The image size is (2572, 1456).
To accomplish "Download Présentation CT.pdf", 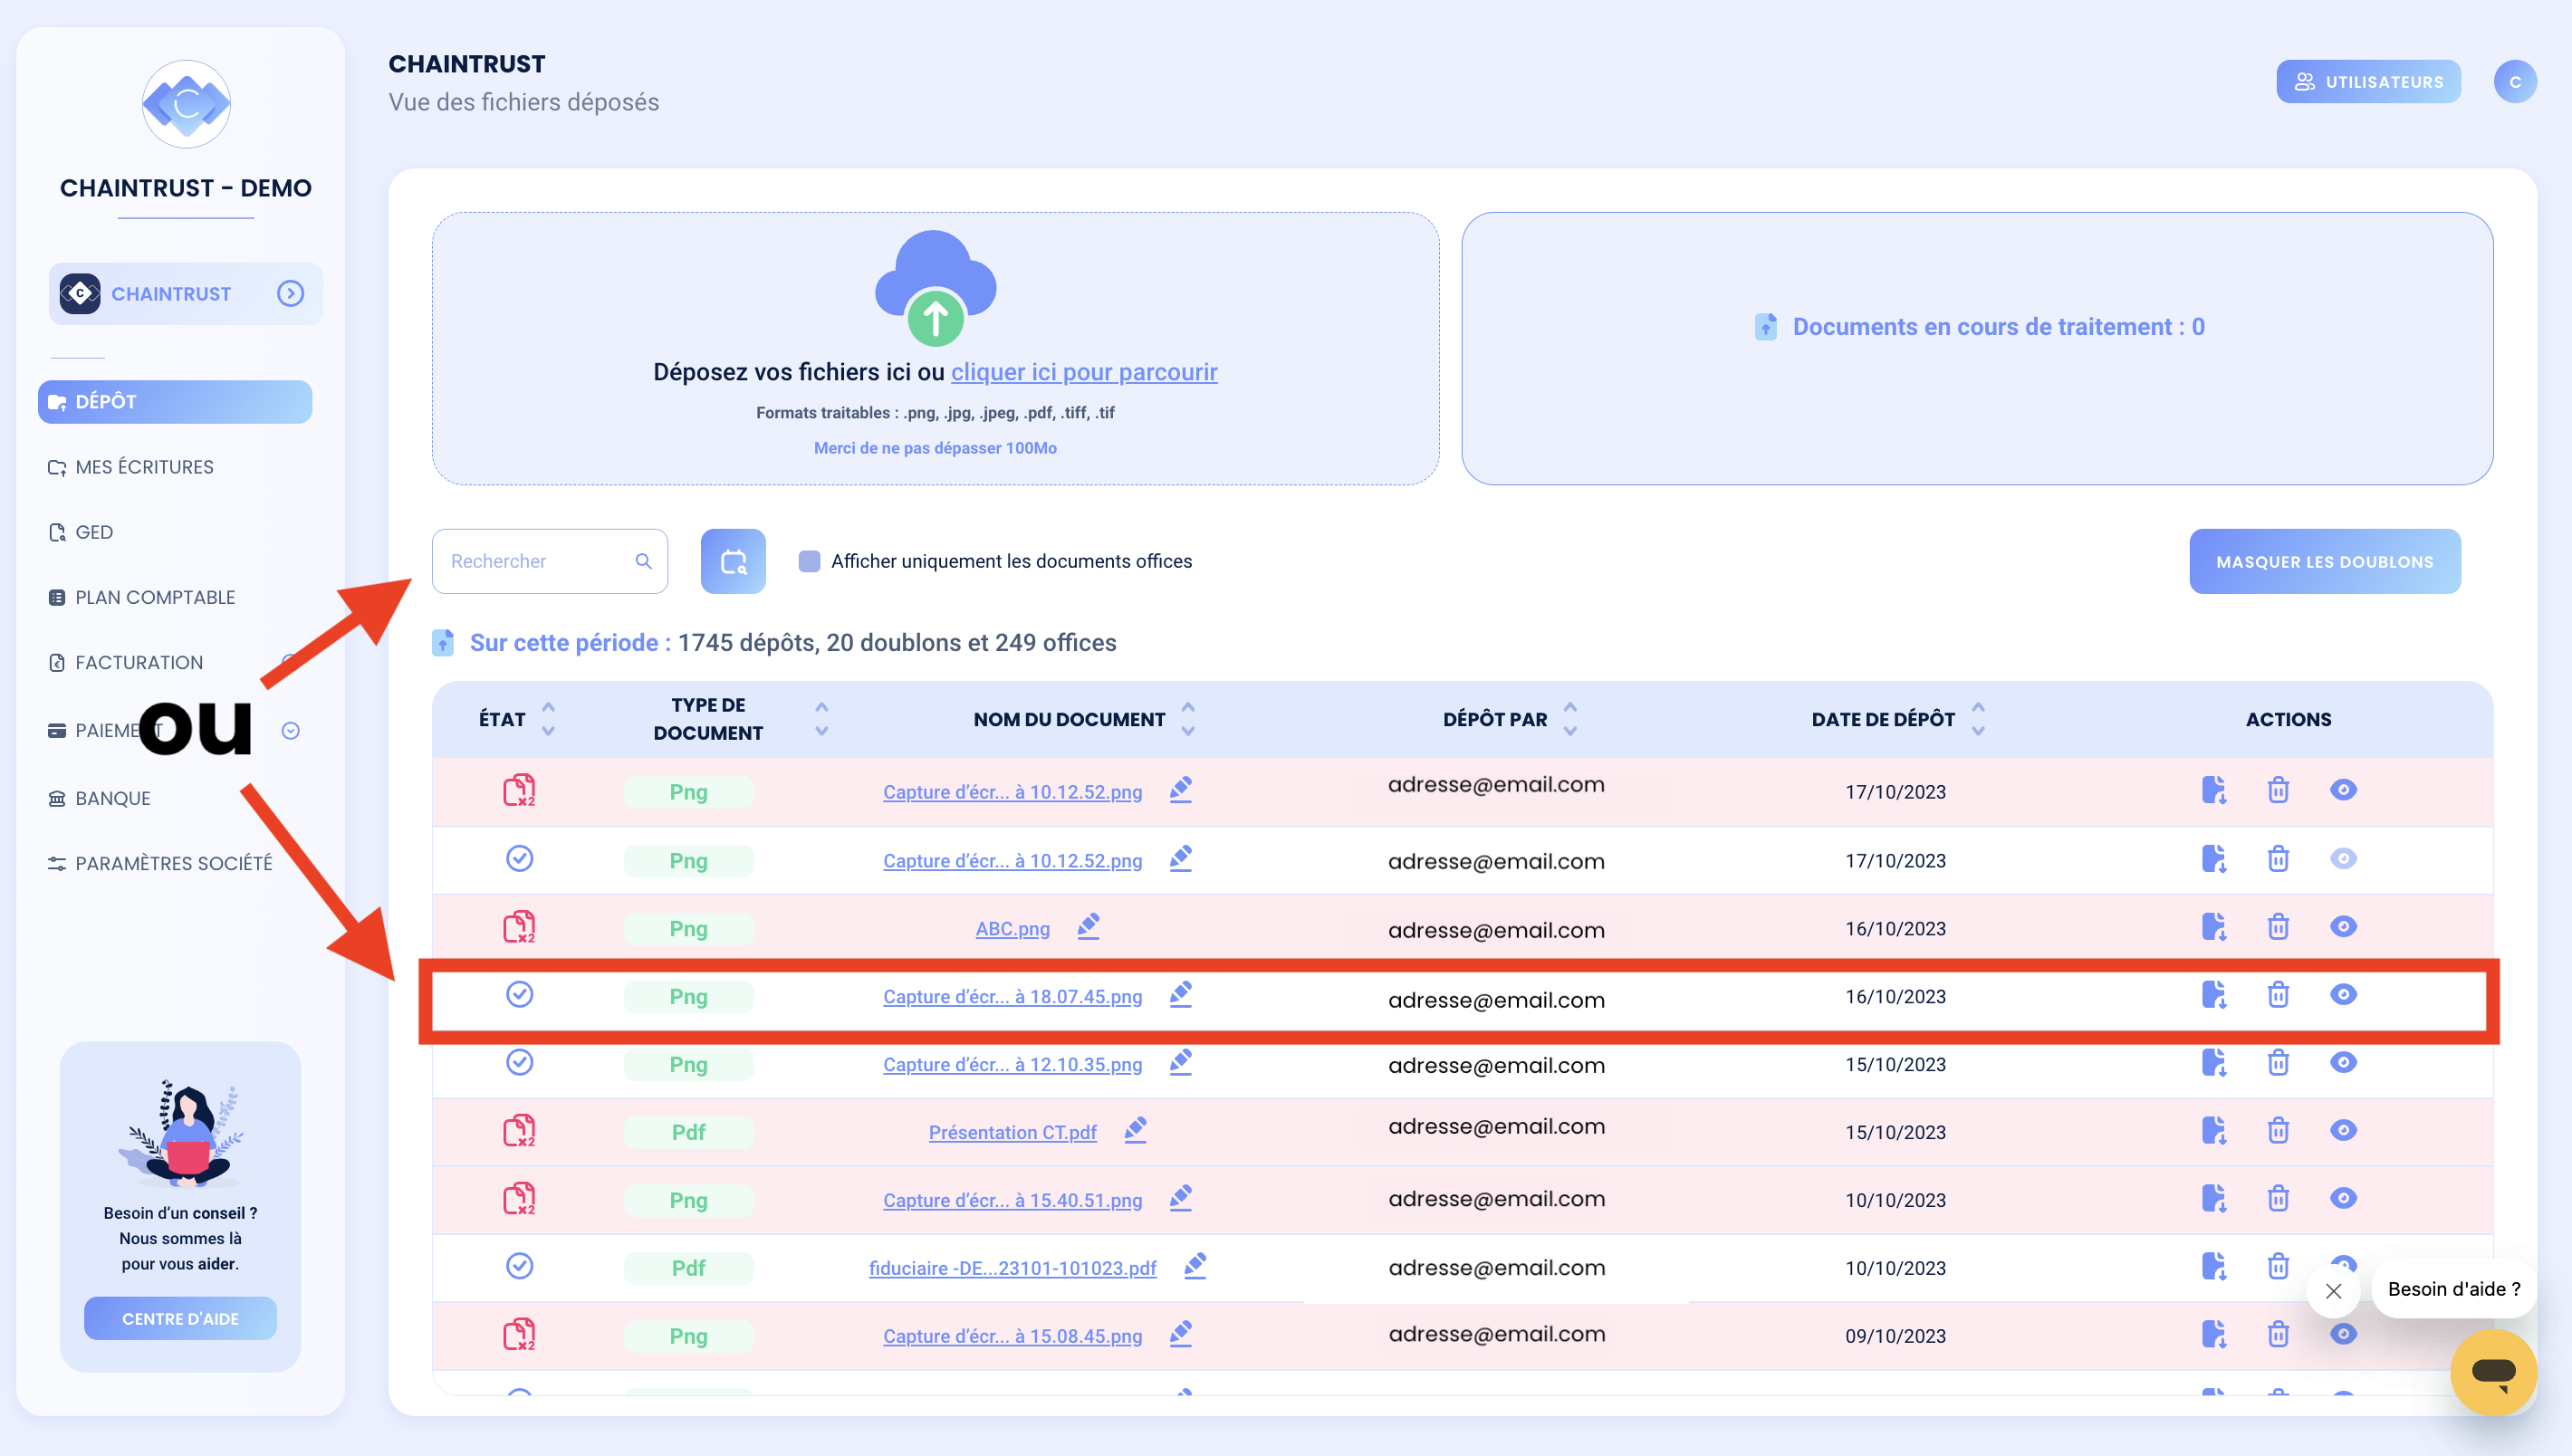I will 2214,1130.
